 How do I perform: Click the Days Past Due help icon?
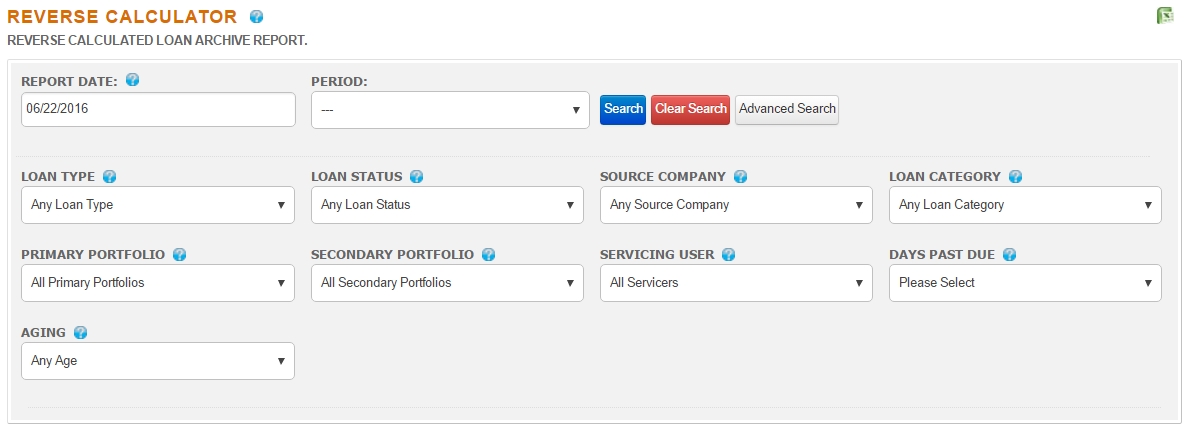[x=1009, y=254]
